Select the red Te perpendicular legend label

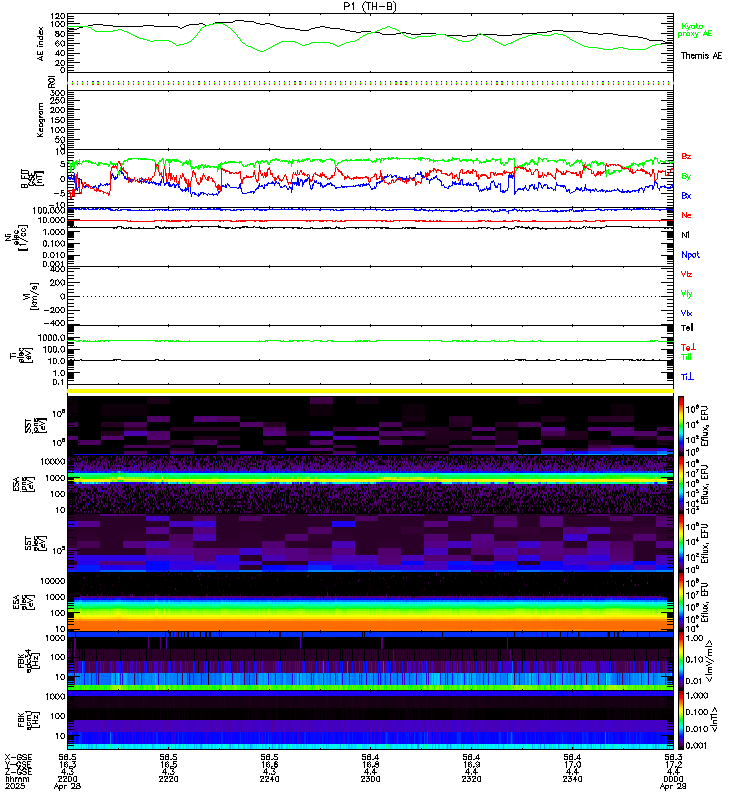(688, 347)
